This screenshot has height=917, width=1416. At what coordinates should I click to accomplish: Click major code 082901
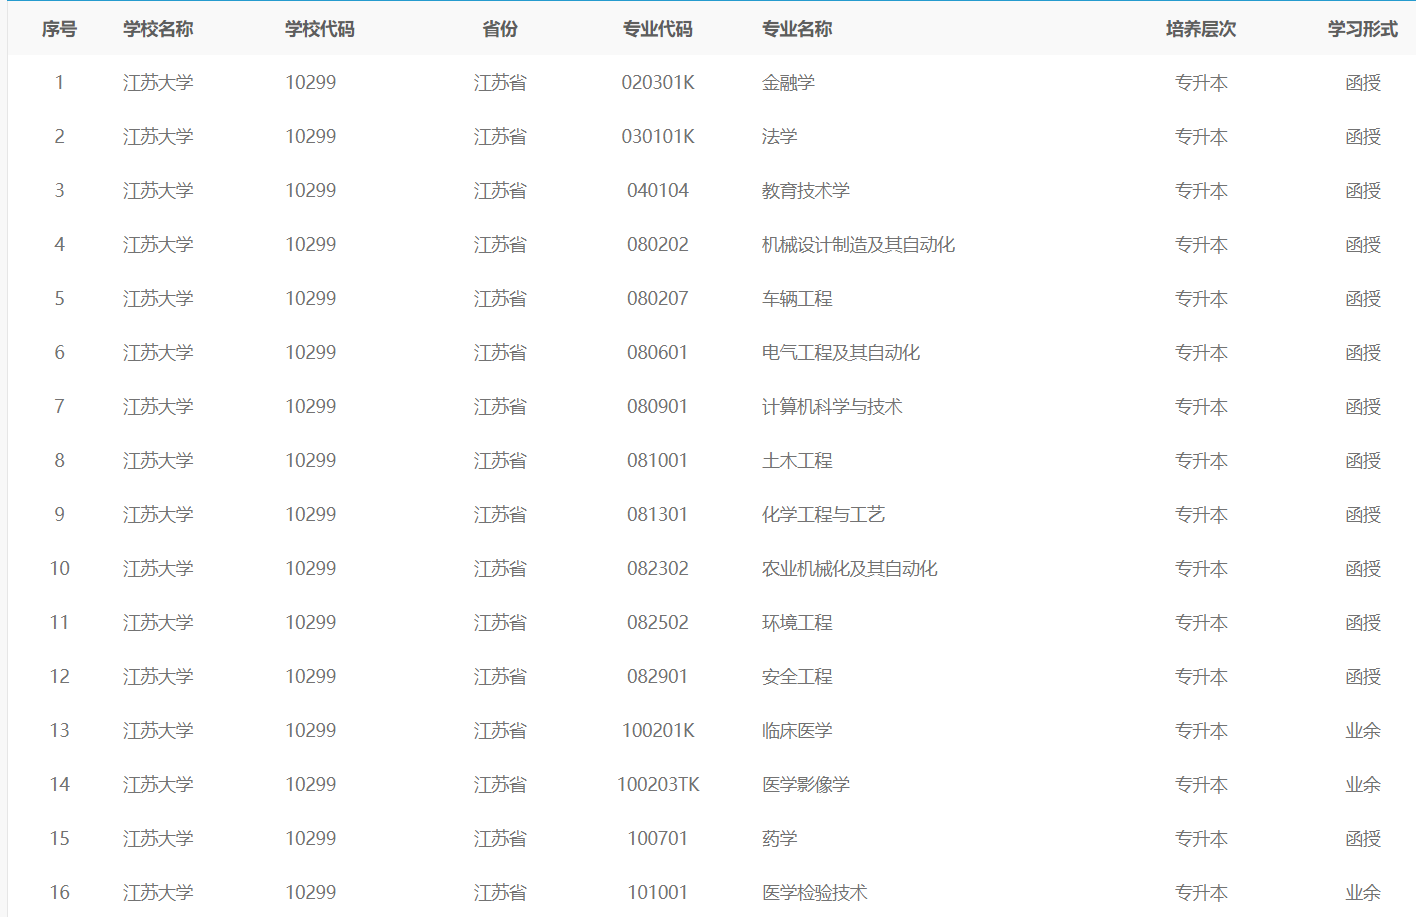pos(658,677)
